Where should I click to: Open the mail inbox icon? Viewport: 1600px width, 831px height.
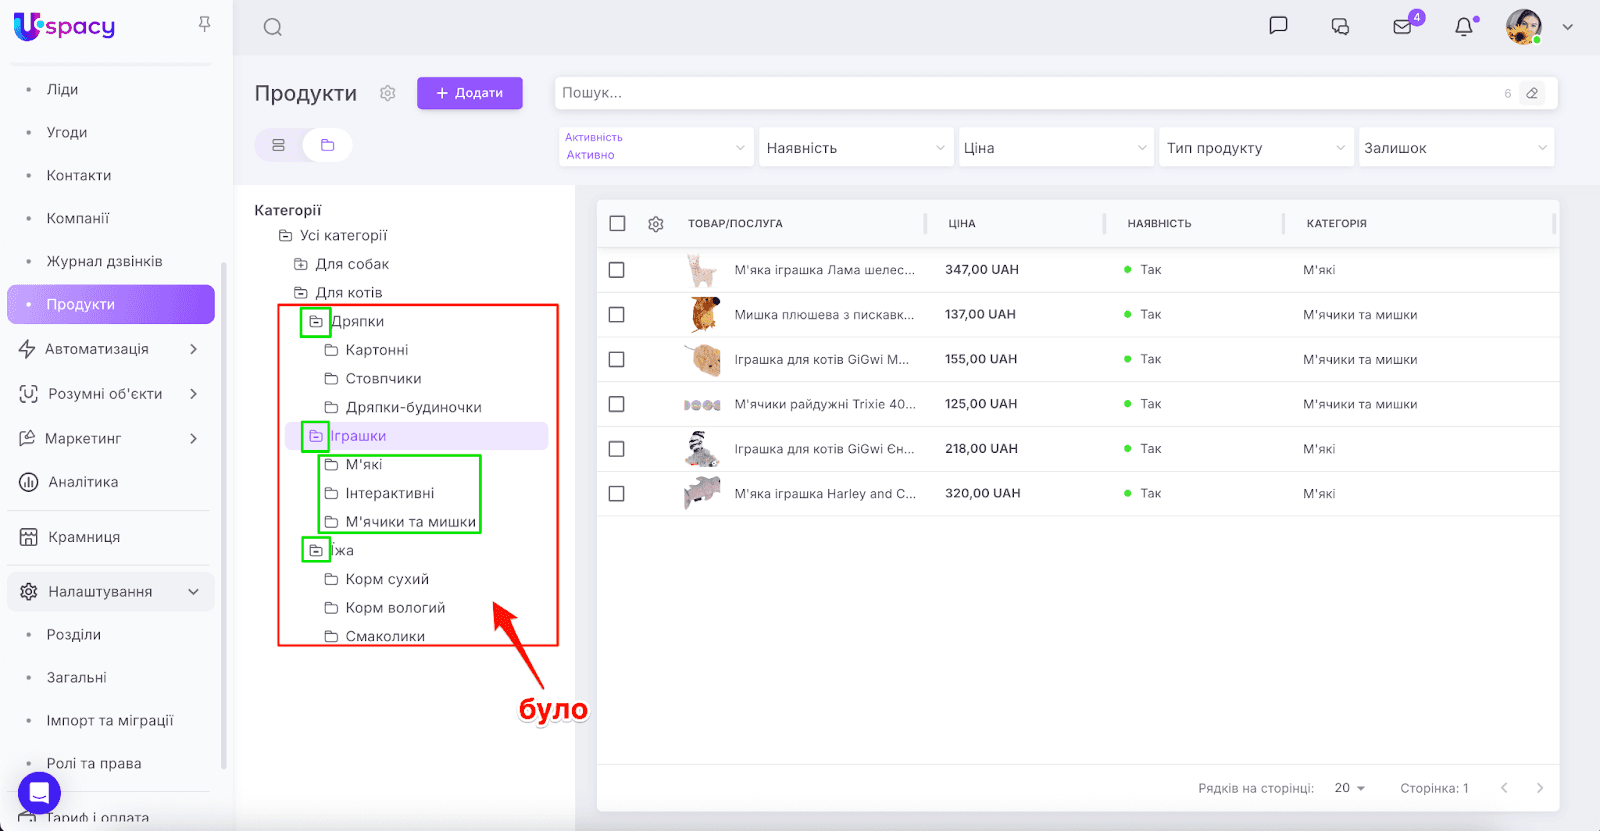tap(1402, 27)
